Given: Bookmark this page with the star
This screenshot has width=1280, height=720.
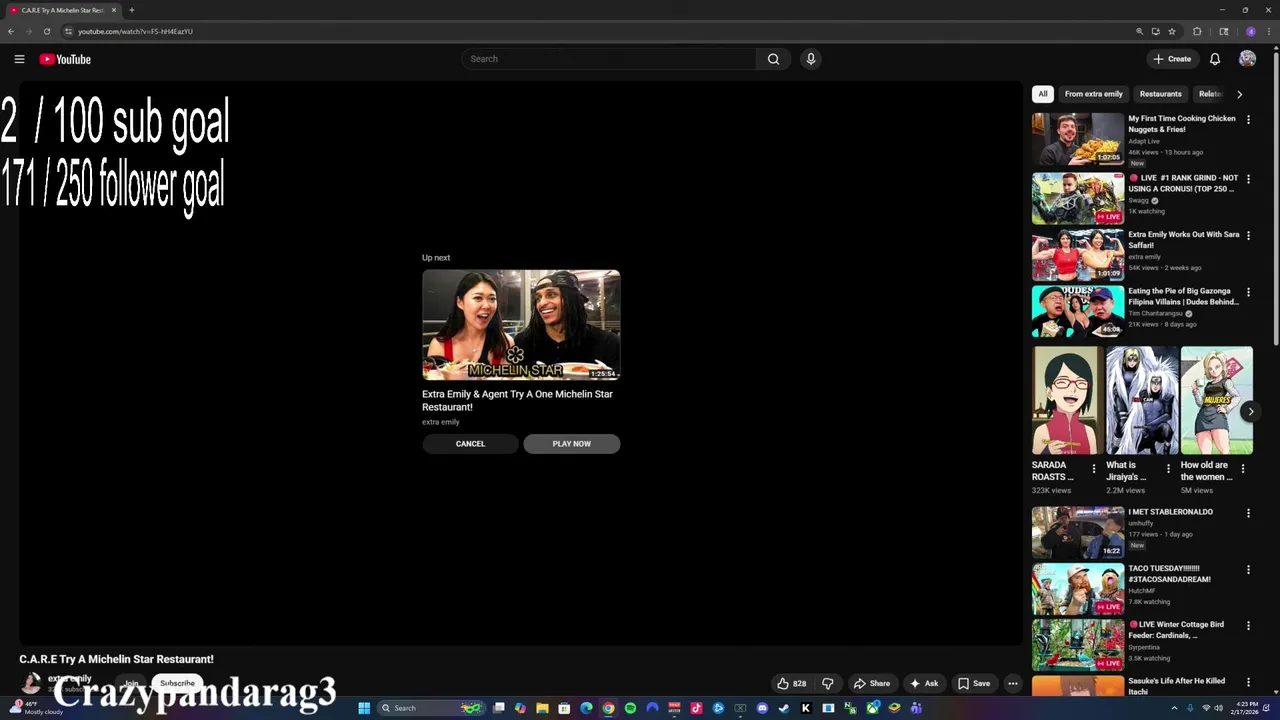Looking at the screenshot, I should tap(1172, 31).
